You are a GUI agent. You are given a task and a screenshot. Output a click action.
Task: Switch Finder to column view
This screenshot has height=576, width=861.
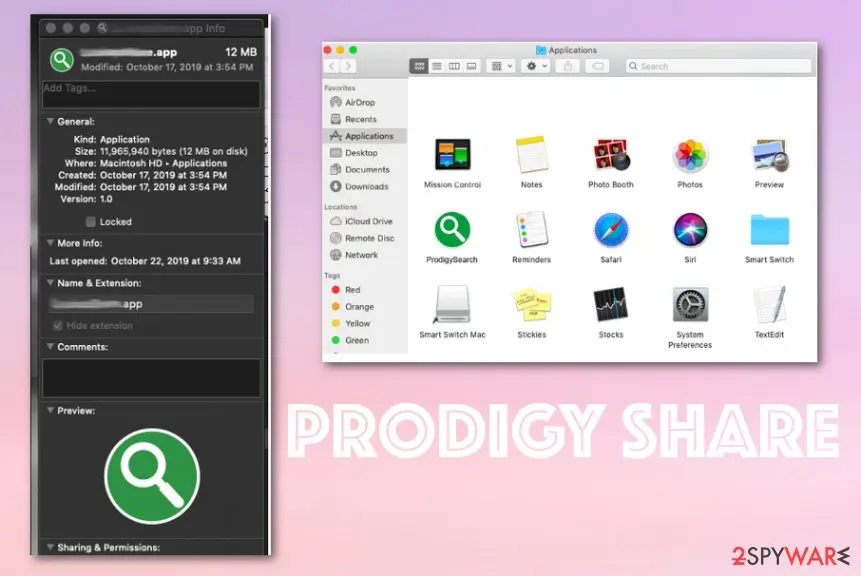(x=454, y=66)
